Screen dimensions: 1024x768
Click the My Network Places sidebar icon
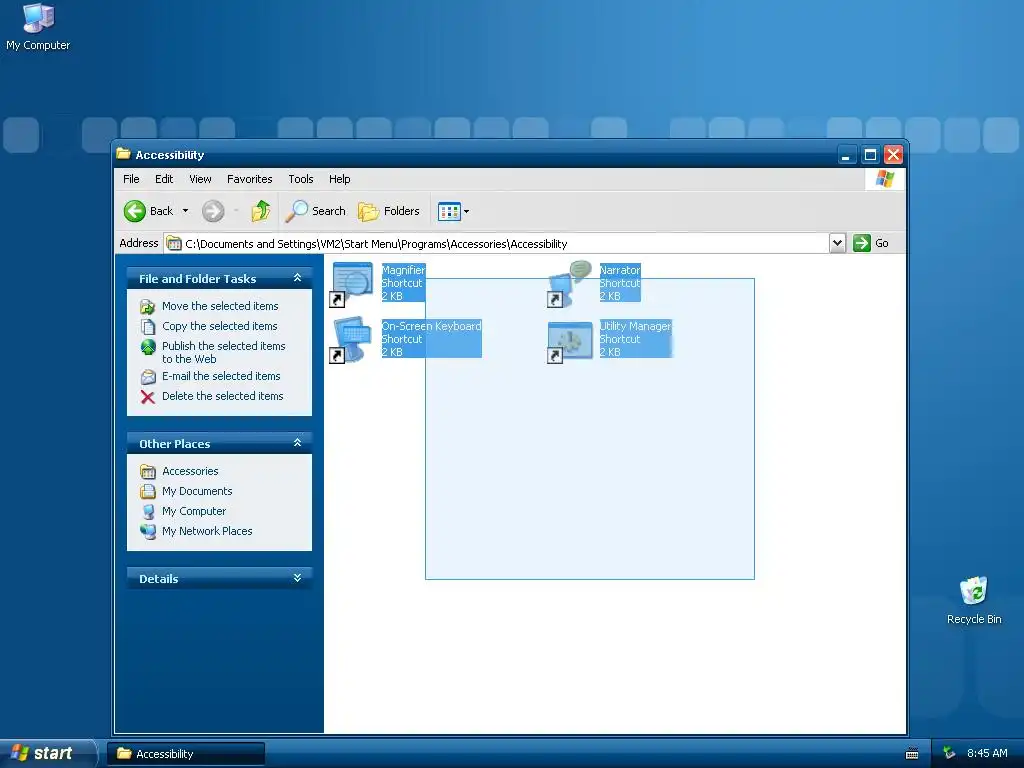pos(148,532)
